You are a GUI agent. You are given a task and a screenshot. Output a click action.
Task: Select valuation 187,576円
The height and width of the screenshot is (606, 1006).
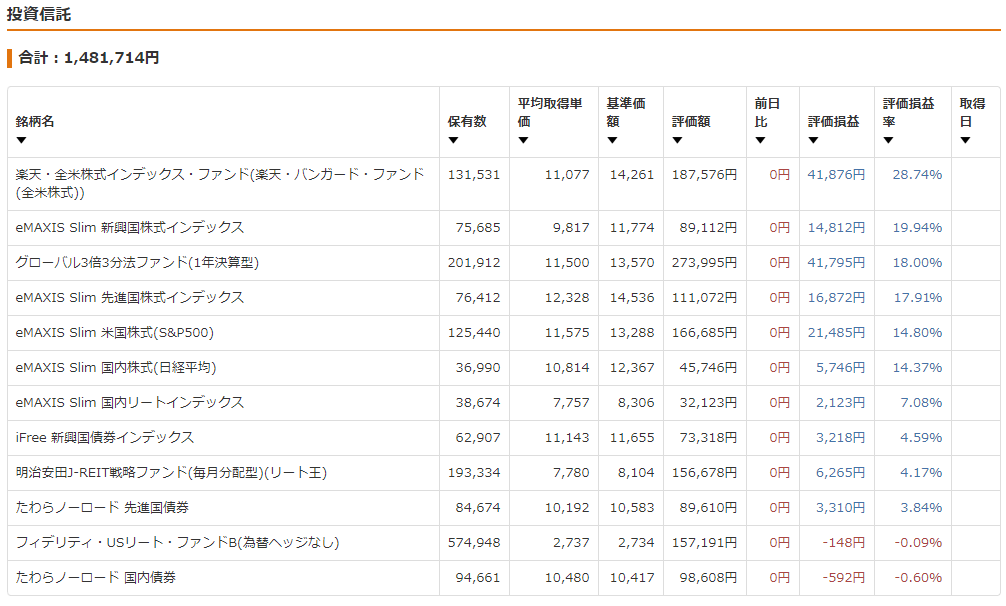(x=704, y=174)
